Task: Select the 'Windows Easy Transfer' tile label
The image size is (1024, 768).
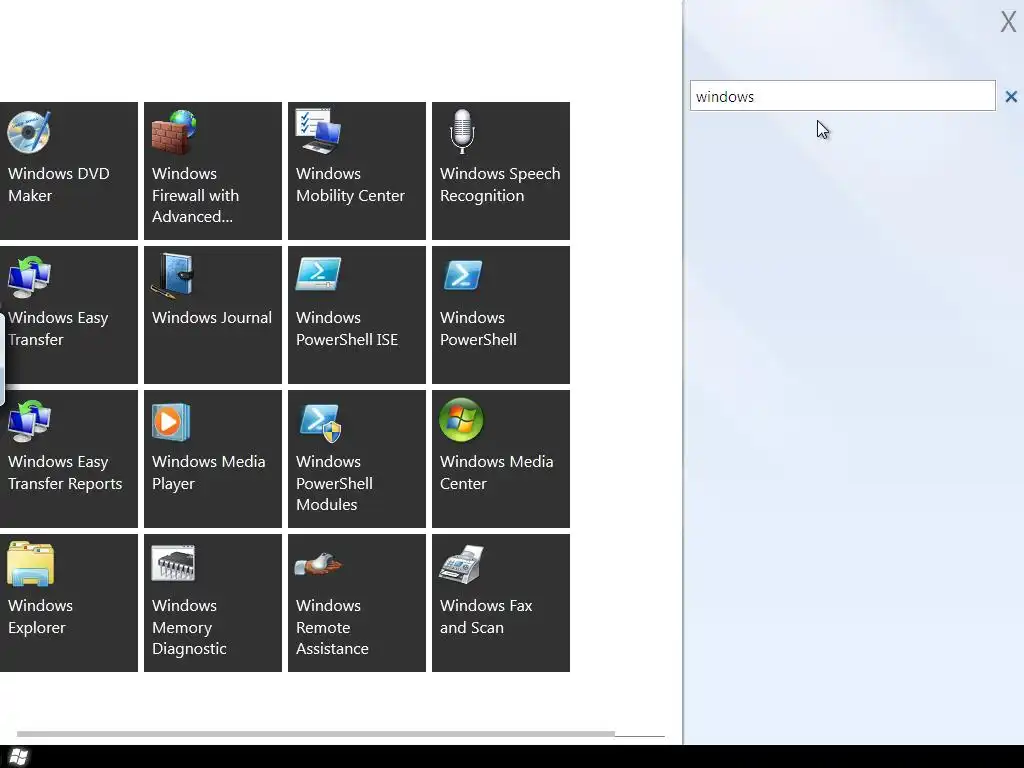Action: pos(58,328)
